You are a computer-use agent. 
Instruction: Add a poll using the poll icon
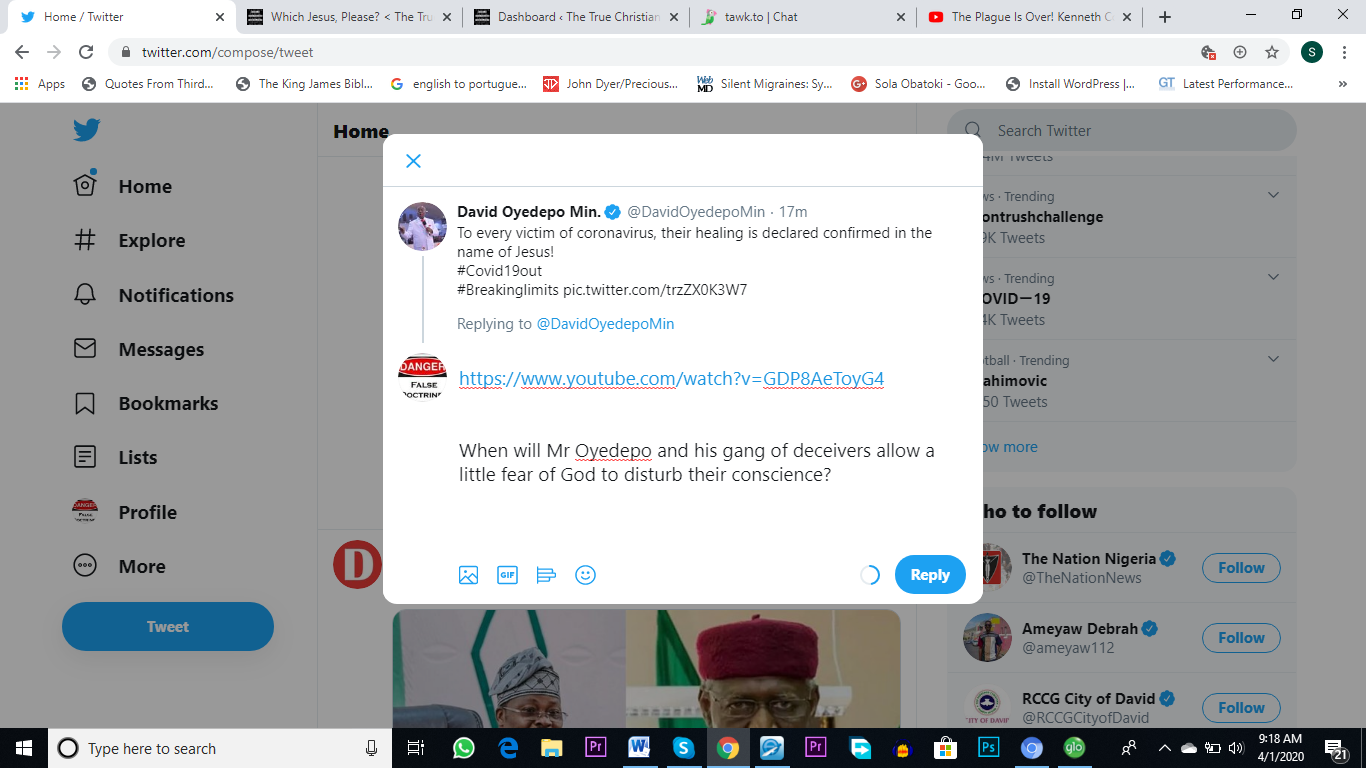point(546,575)
